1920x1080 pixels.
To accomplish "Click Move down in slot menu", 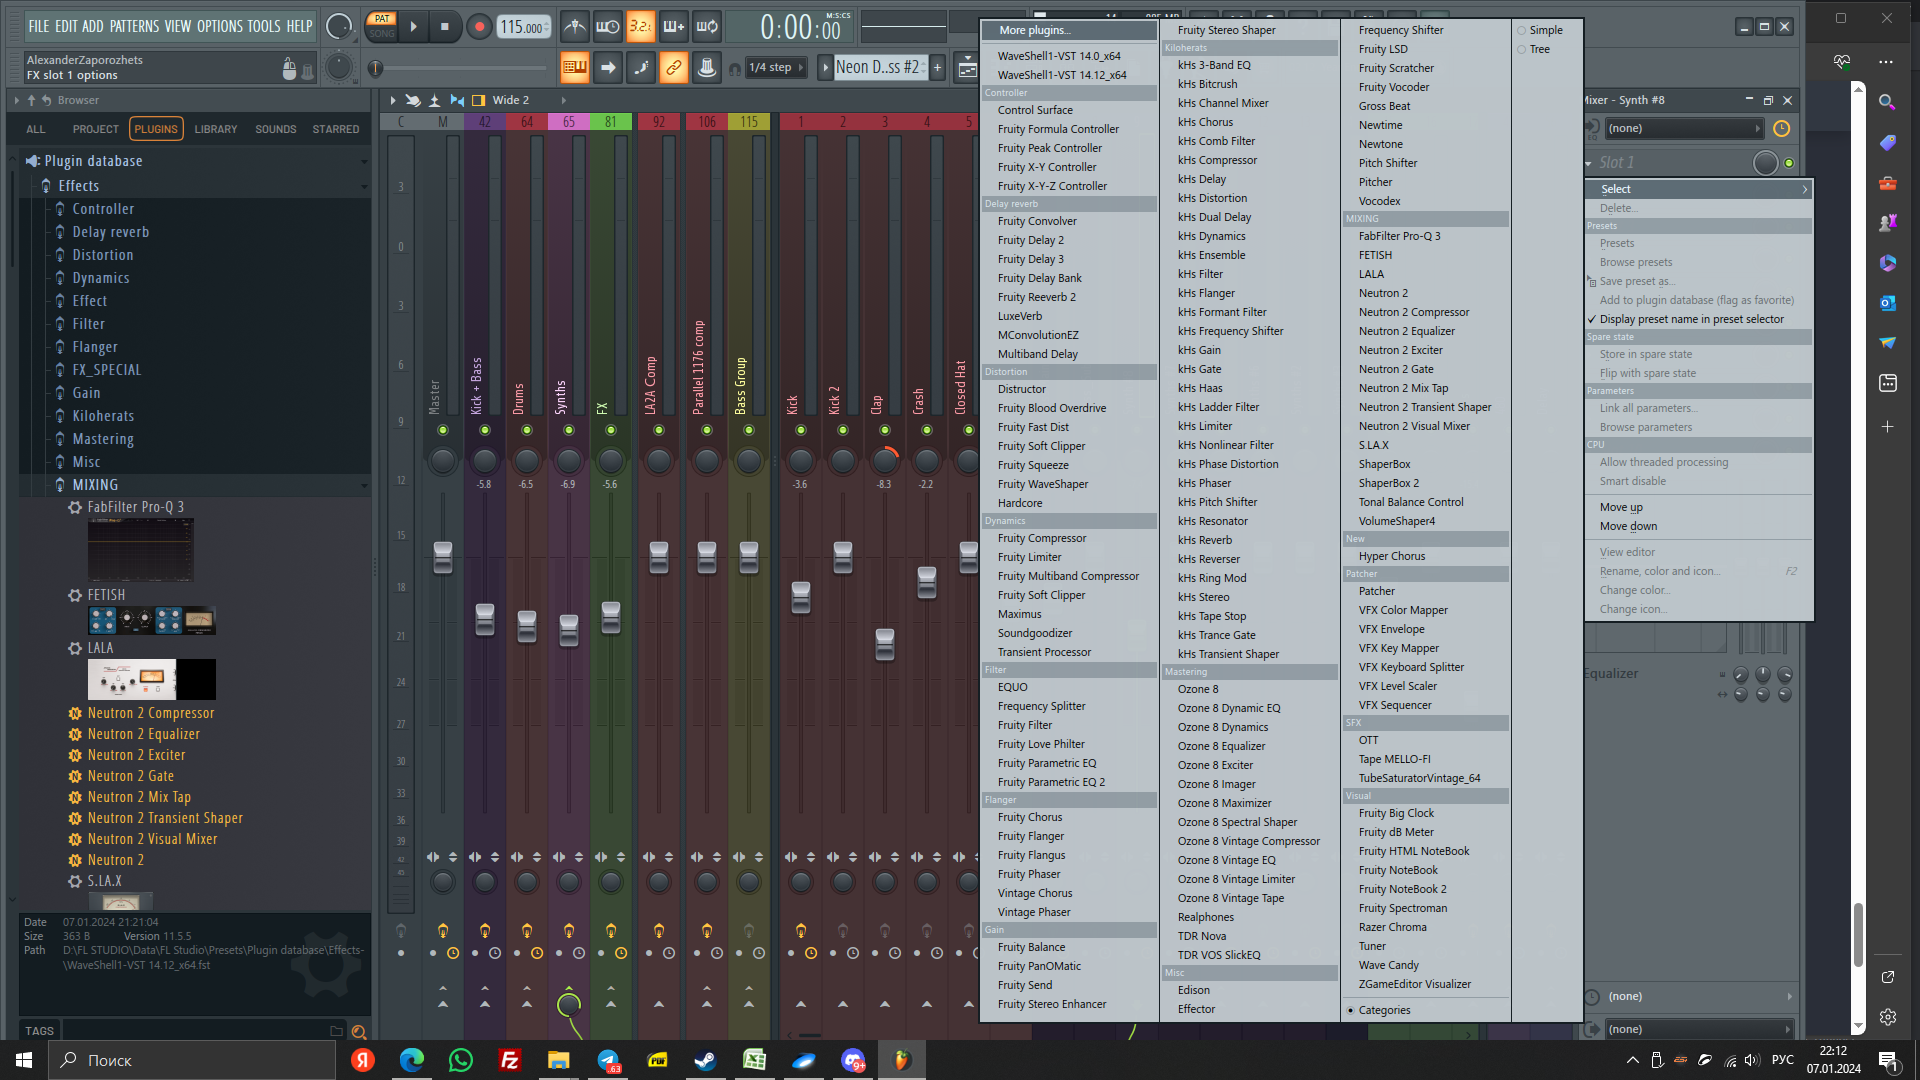I will pyautogui.click(x=1628, y=526).
